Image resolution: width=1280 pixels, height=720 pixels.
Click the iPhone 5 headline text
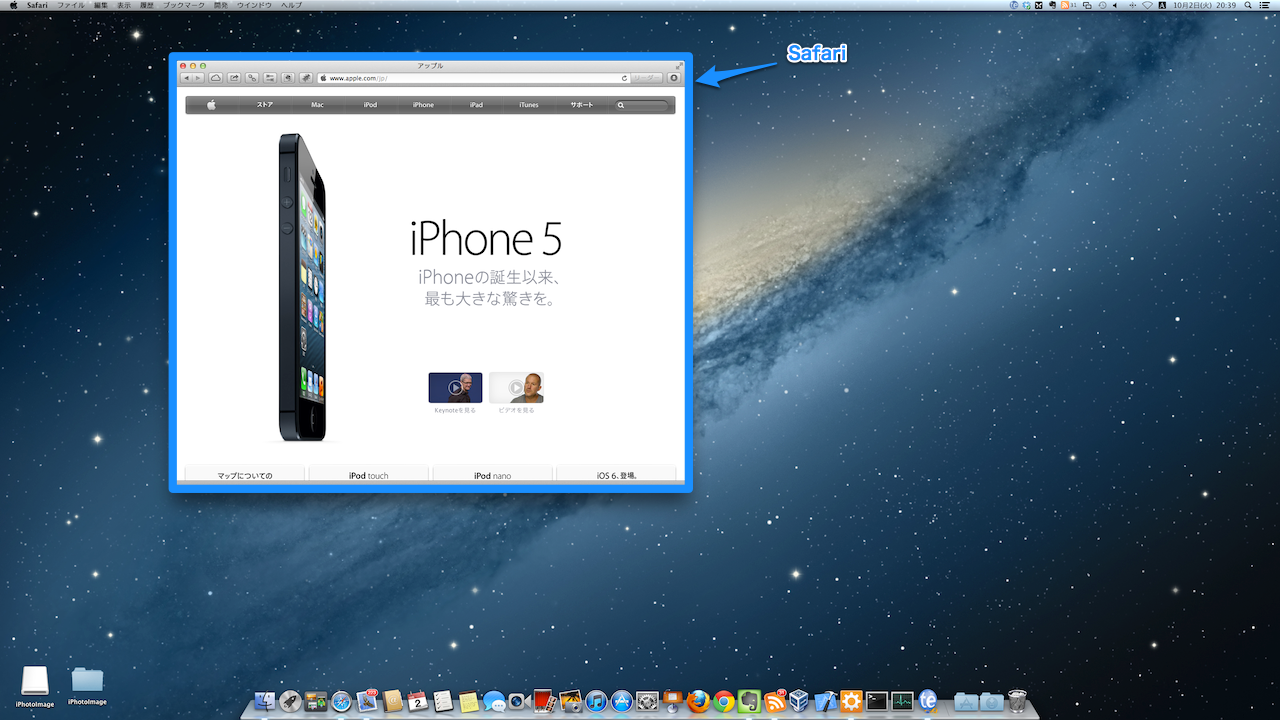[486, 239]
